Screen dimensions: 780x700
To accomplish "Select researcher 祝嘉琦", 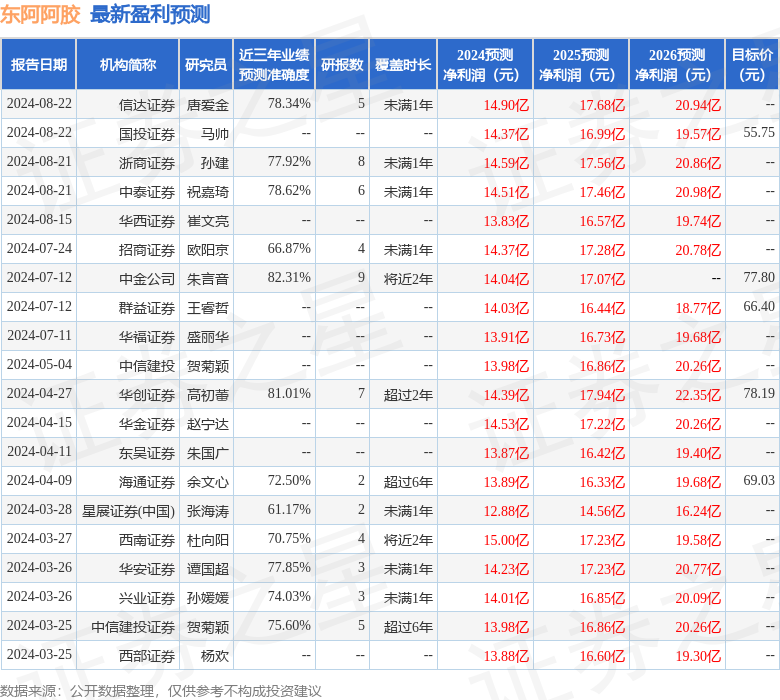I will tap(208, 192).
